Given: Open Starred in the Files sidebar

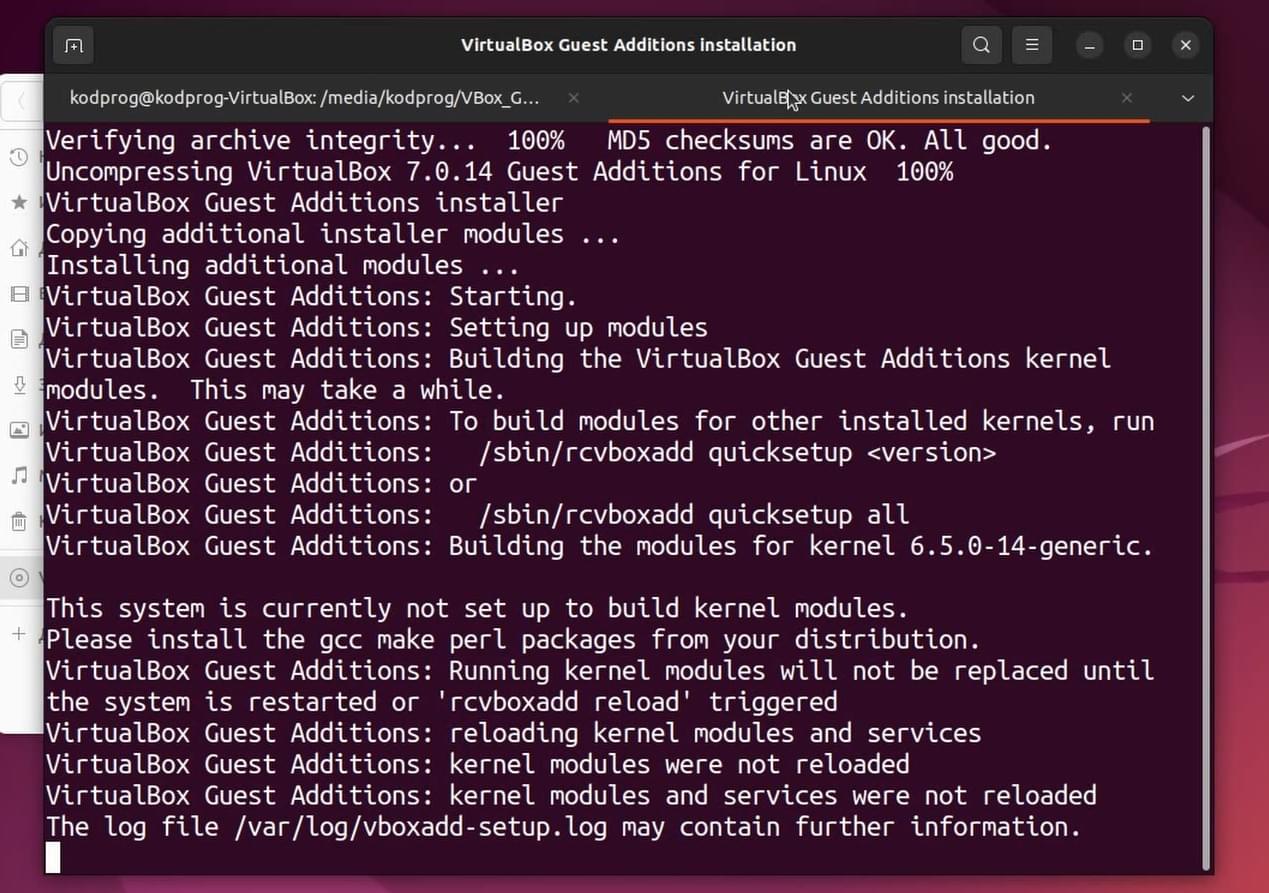Looking at the screenshot, I should click(x=18, y=203).
